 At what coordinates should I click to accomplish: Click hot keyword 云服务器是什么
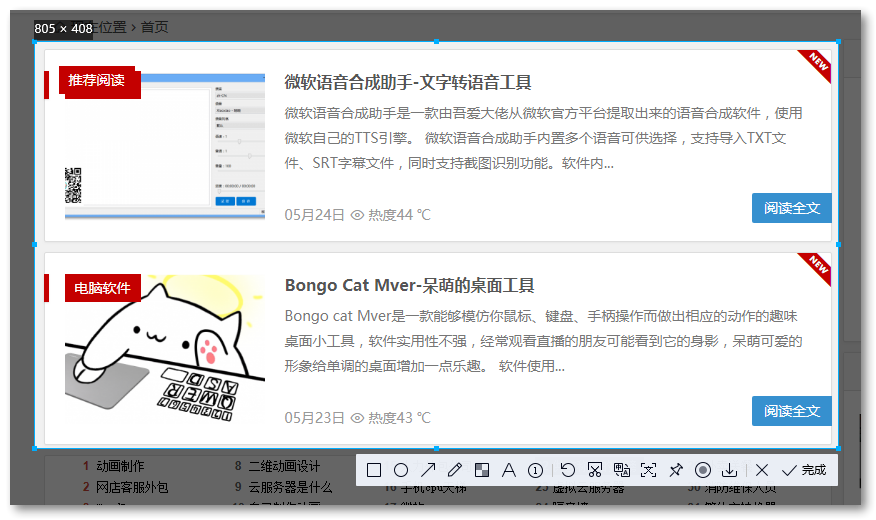290,487
